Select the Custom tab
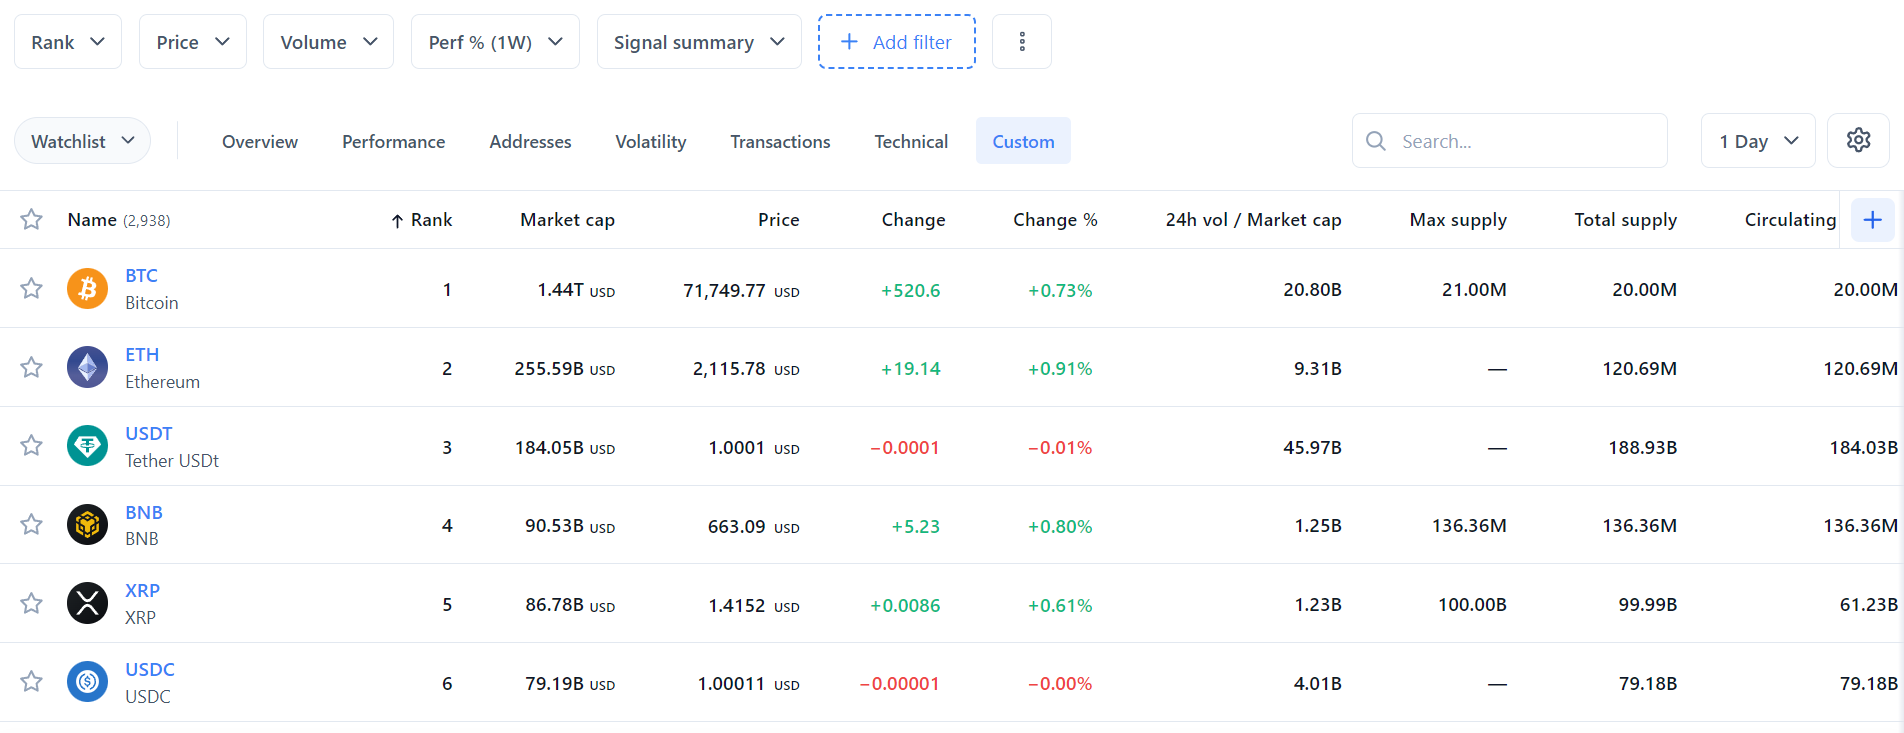 (x=1023, y=141)
